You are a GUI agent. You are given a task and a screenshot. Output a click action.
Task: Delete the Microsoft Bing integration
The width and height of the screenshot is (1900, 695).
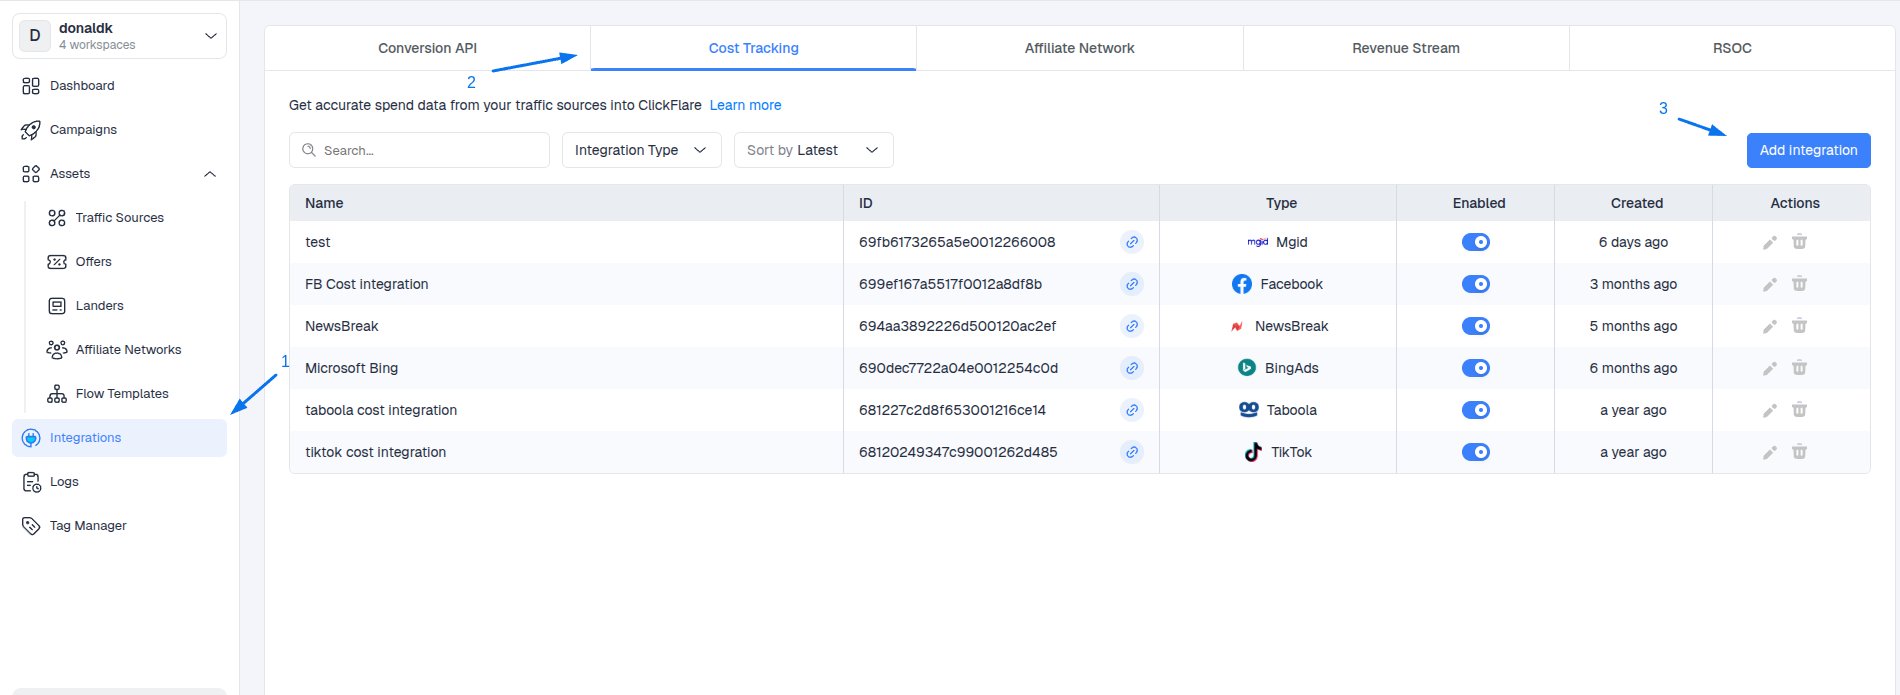tap(1799, 368)
